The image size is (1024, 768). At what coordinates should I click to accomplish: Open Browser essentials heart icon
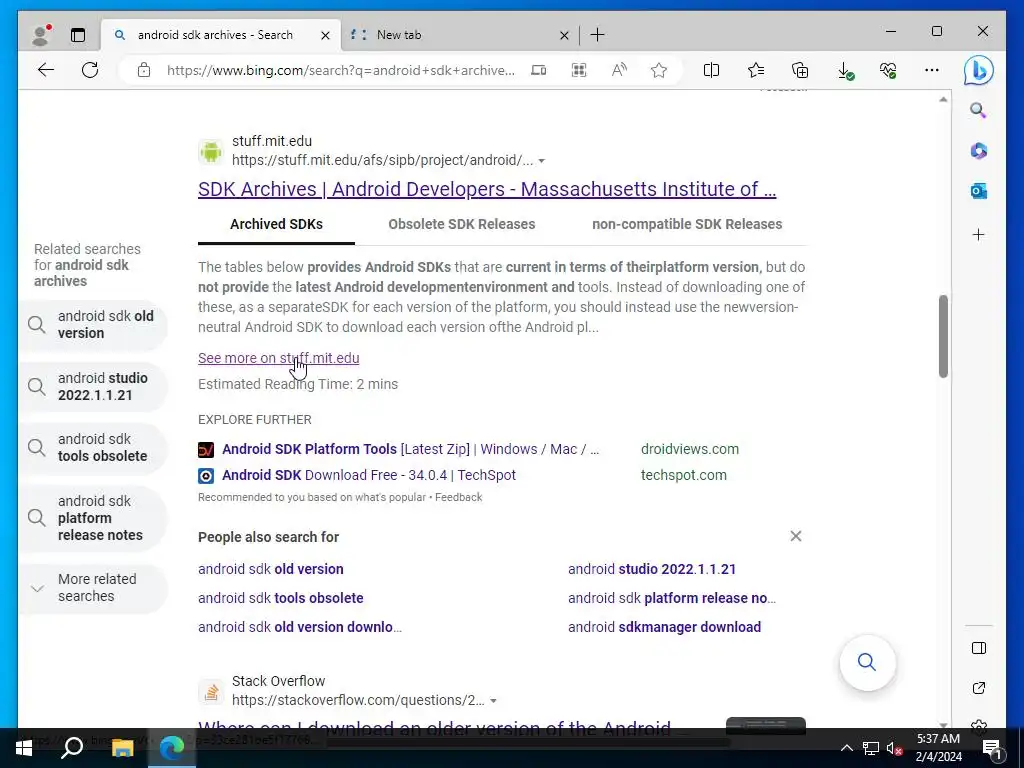point(888,70)
